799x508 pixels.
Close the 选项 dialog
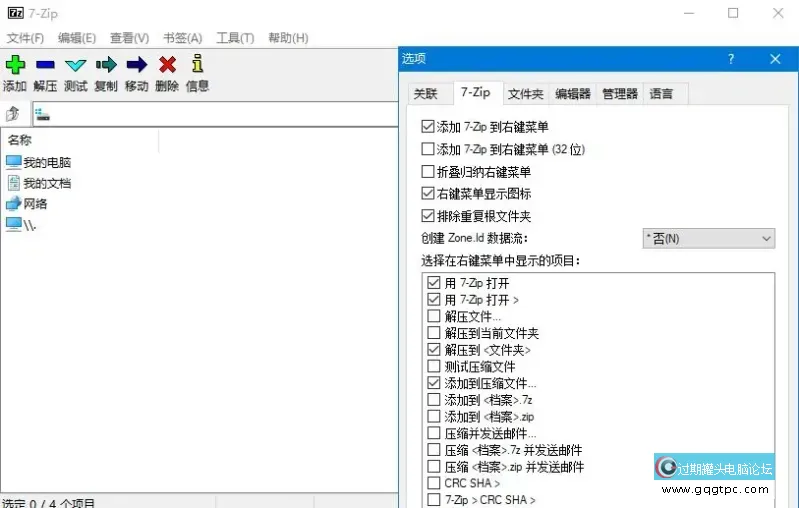coord(775,59)
